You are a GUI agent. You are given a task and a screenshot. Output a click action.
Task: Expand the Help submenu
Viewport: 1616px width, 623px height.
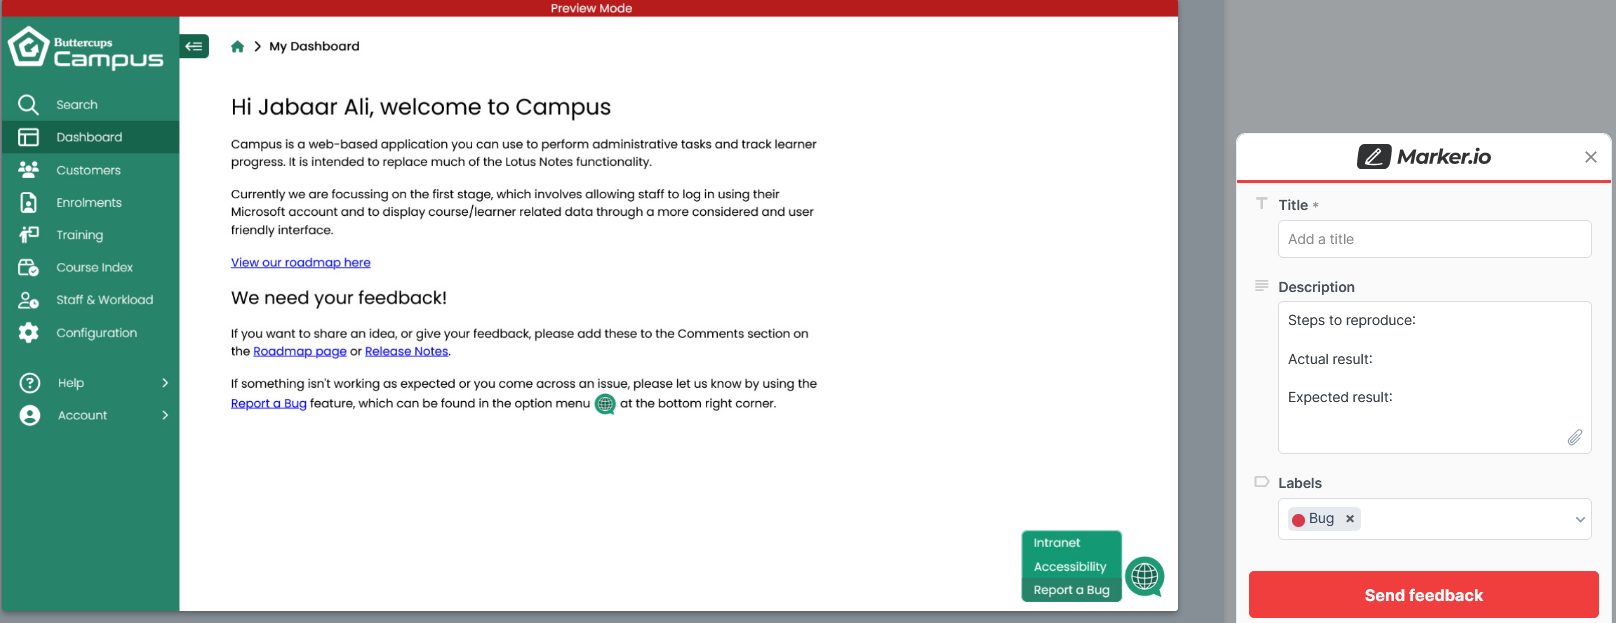click(x=165, y=383)
